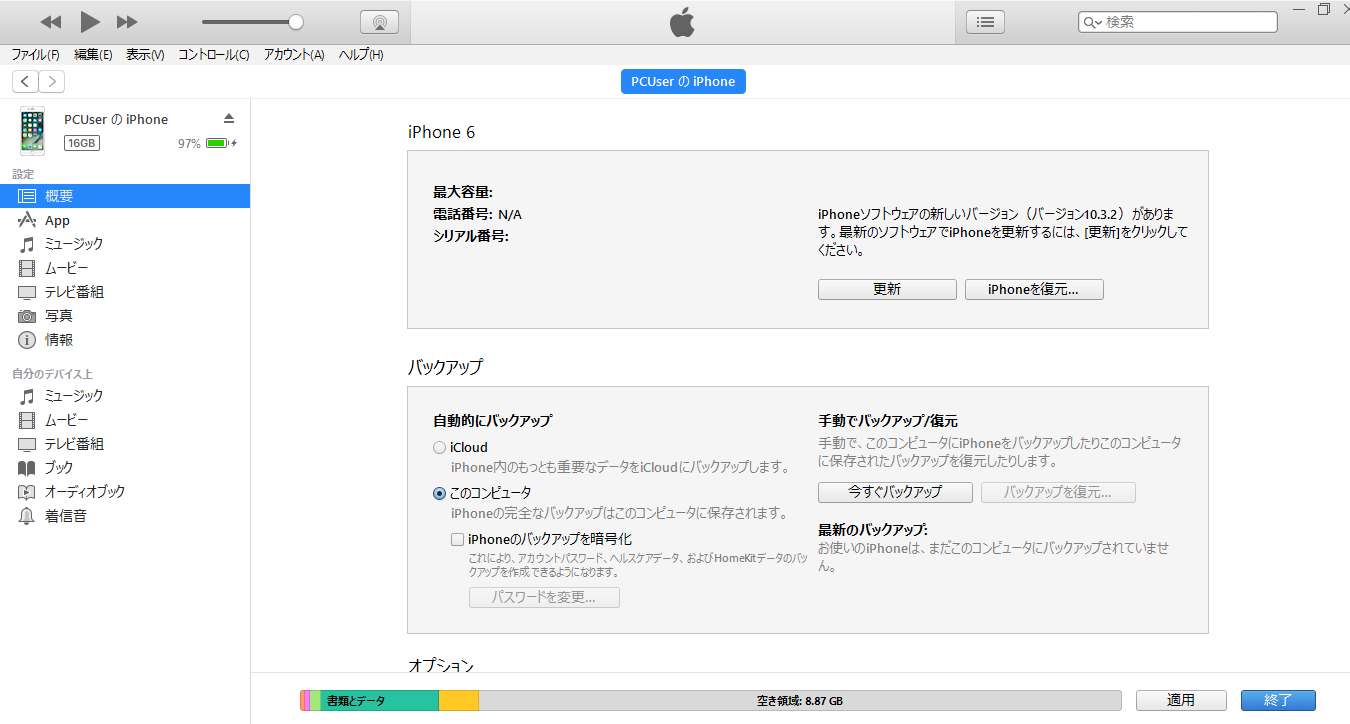Click the テレビ番組 screen icon under 自分のデバイス上

point(27,444)
